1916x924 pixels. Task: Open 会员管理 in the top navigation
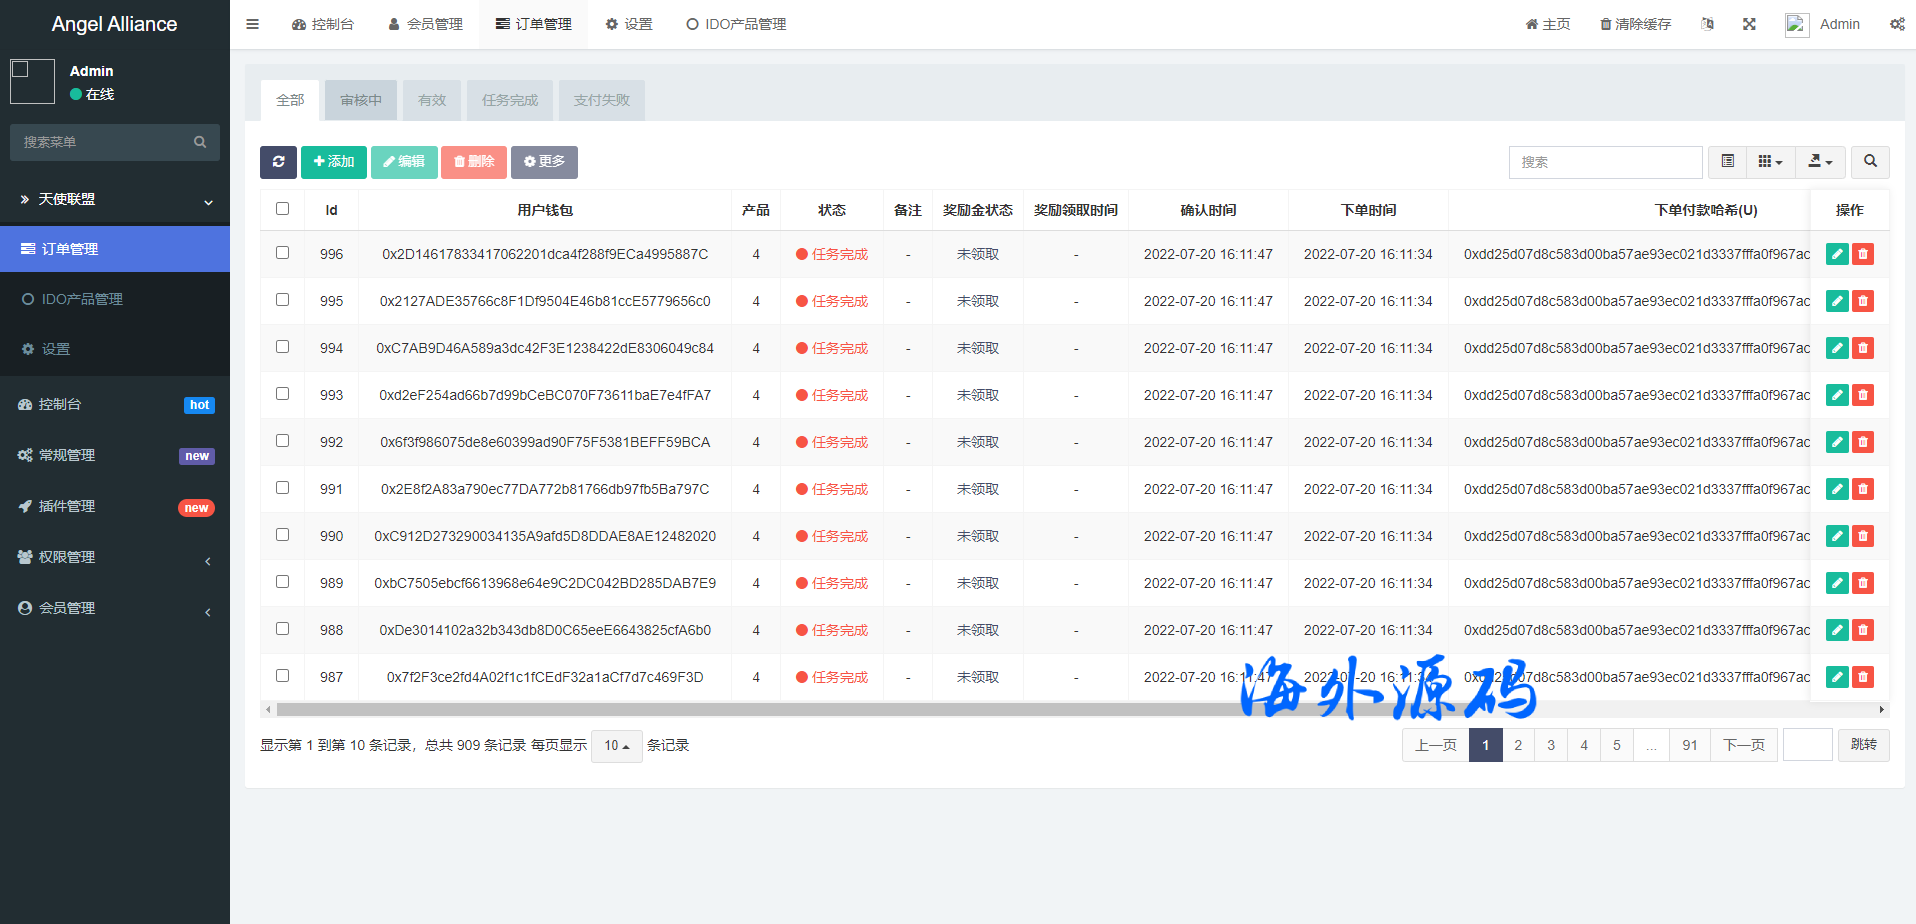point(425,24)
